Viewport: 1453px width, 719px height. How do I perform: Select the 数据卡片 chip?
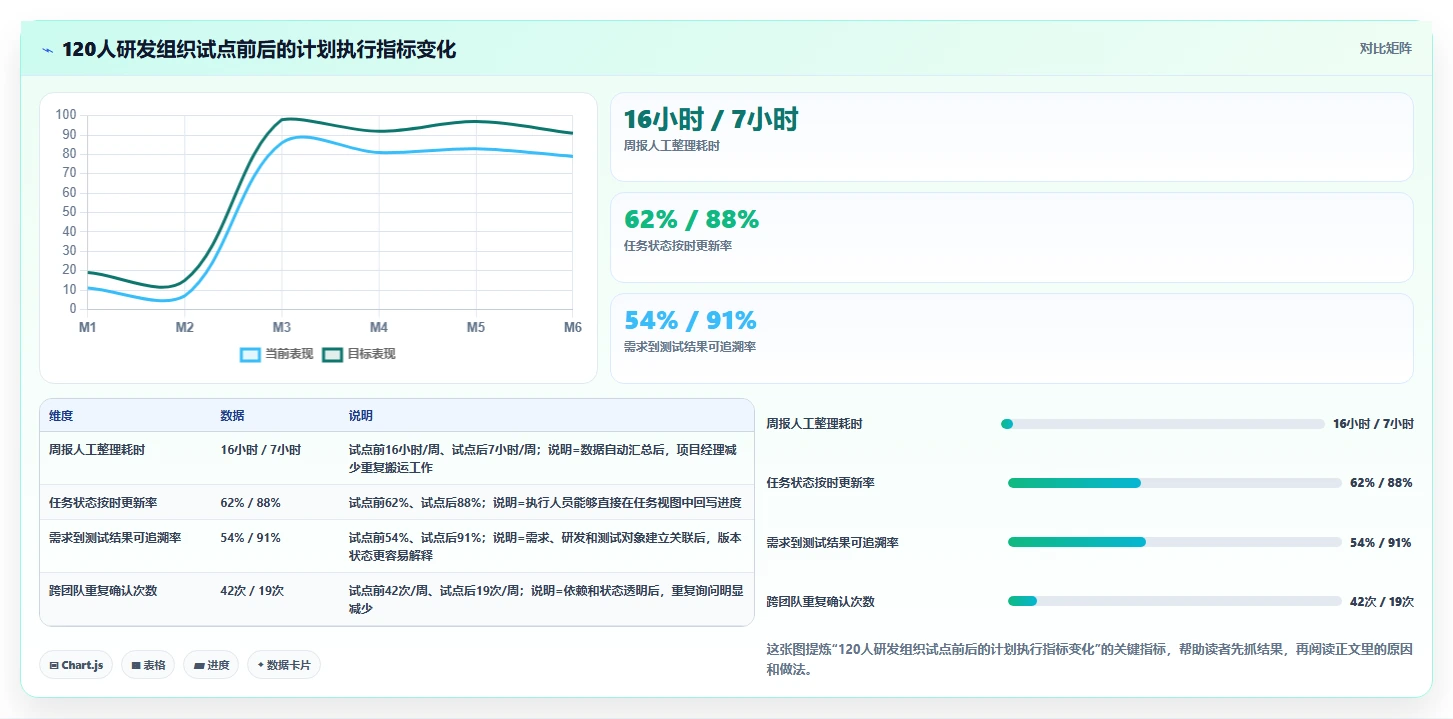click(x=284, y=665)
